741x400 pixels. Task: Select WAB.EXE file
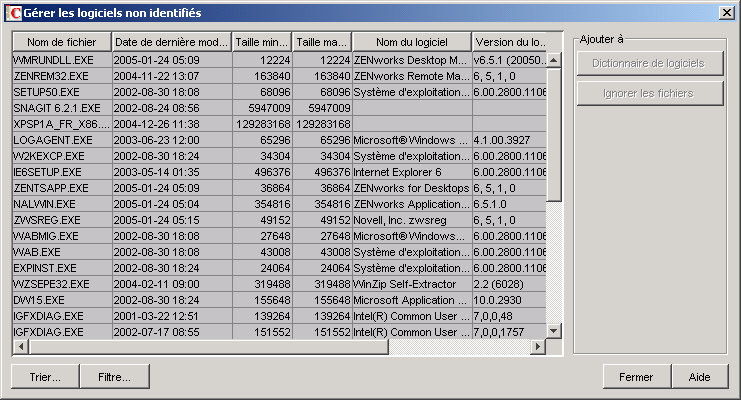pos(62,252)
